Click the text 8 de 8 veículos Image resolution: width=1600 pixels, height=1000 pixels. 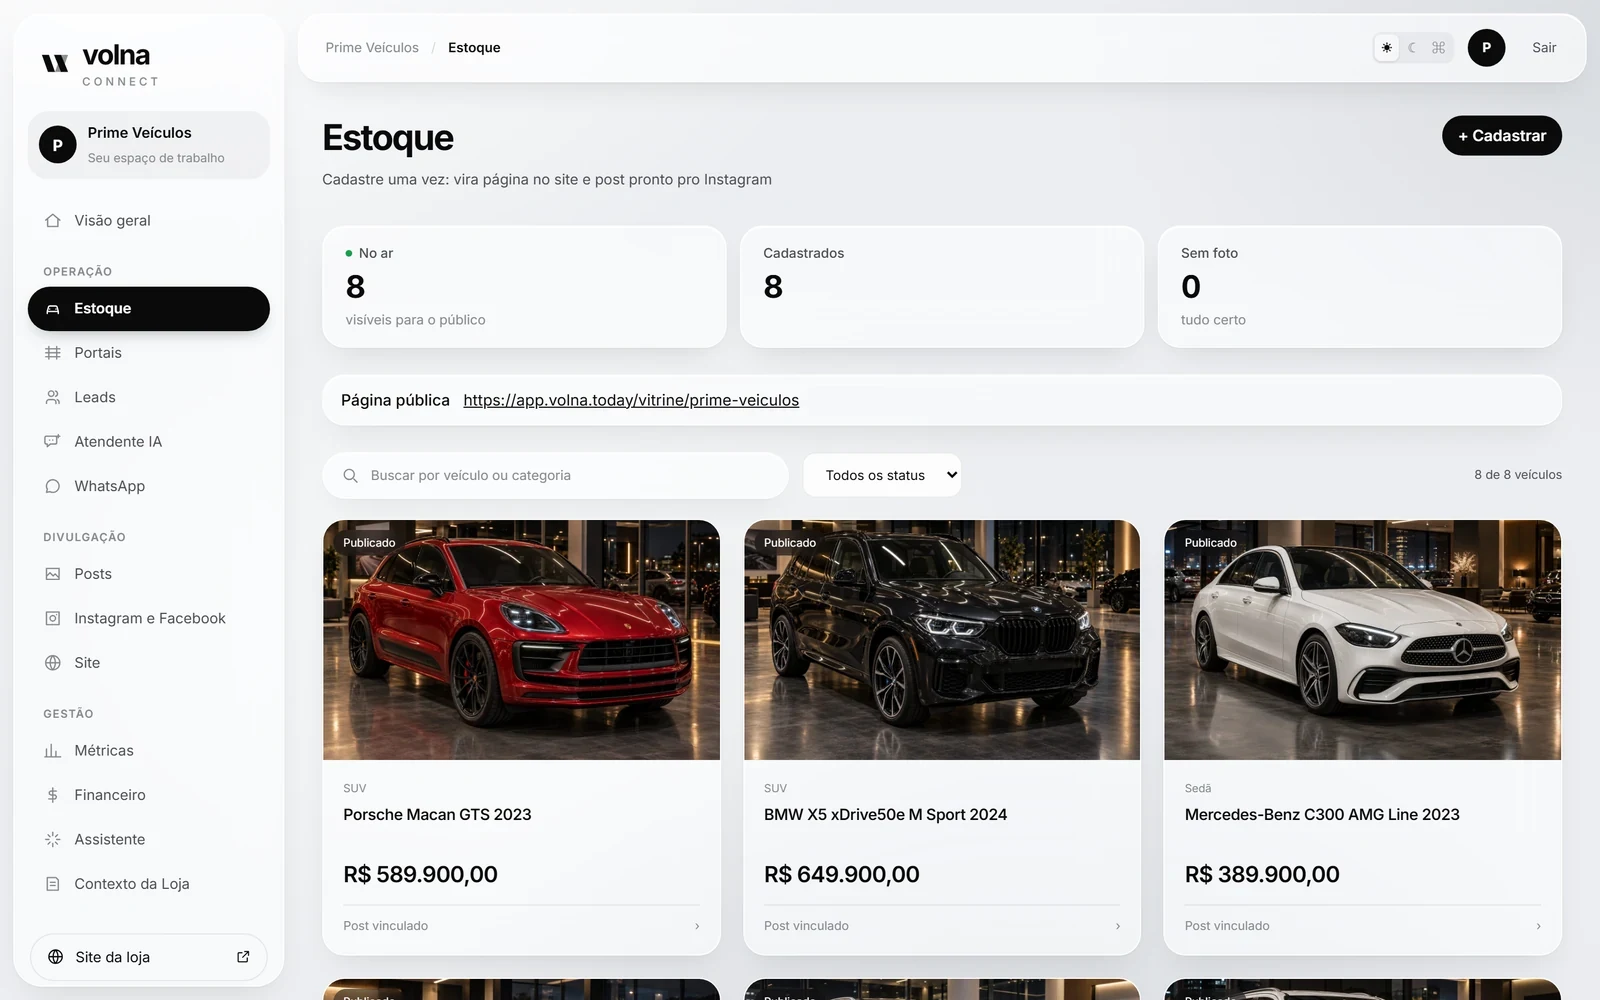pyautogui.click(x=1517, y=475)
